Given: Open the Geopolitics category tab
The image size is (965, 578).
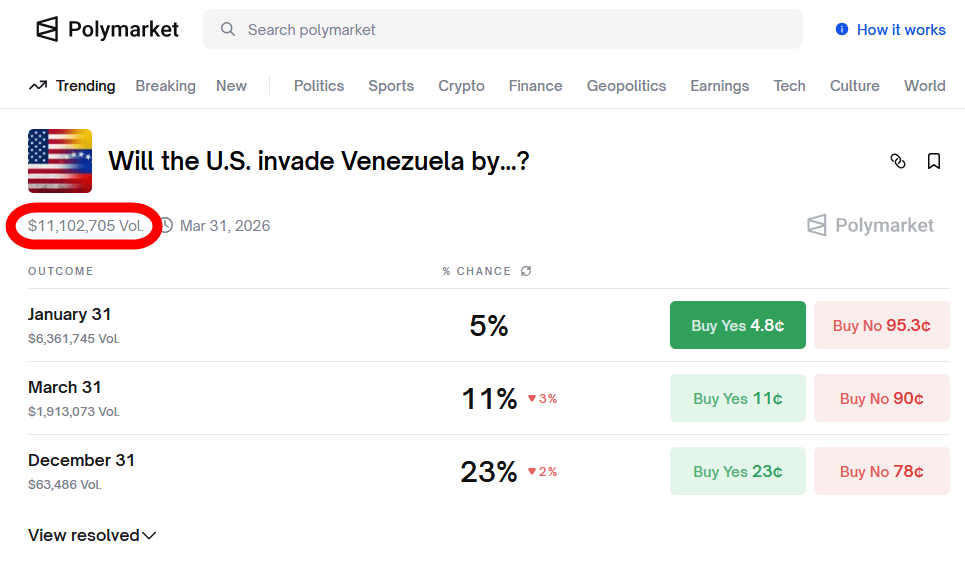Looking at the screenshot, I should tap(626, 86).
